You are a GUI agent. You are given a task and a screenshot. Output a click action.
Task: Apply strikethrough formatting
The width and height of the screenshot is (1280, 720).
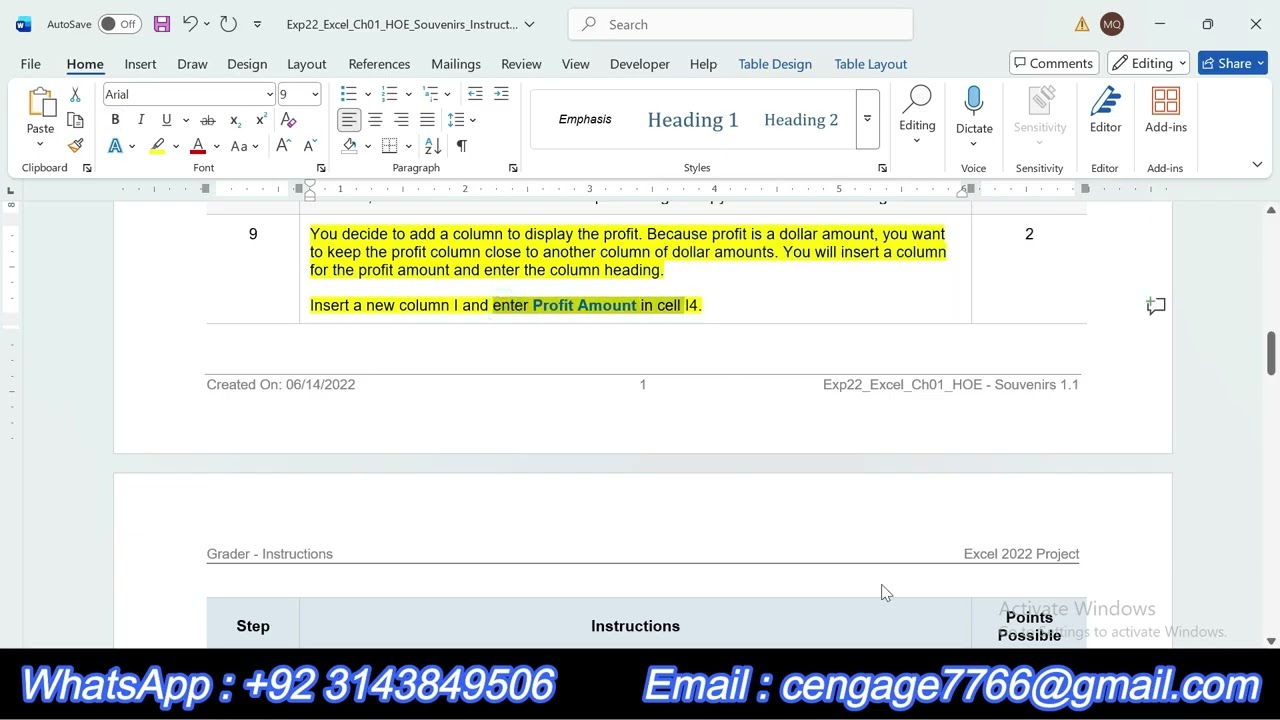click(x=208, y=120)
